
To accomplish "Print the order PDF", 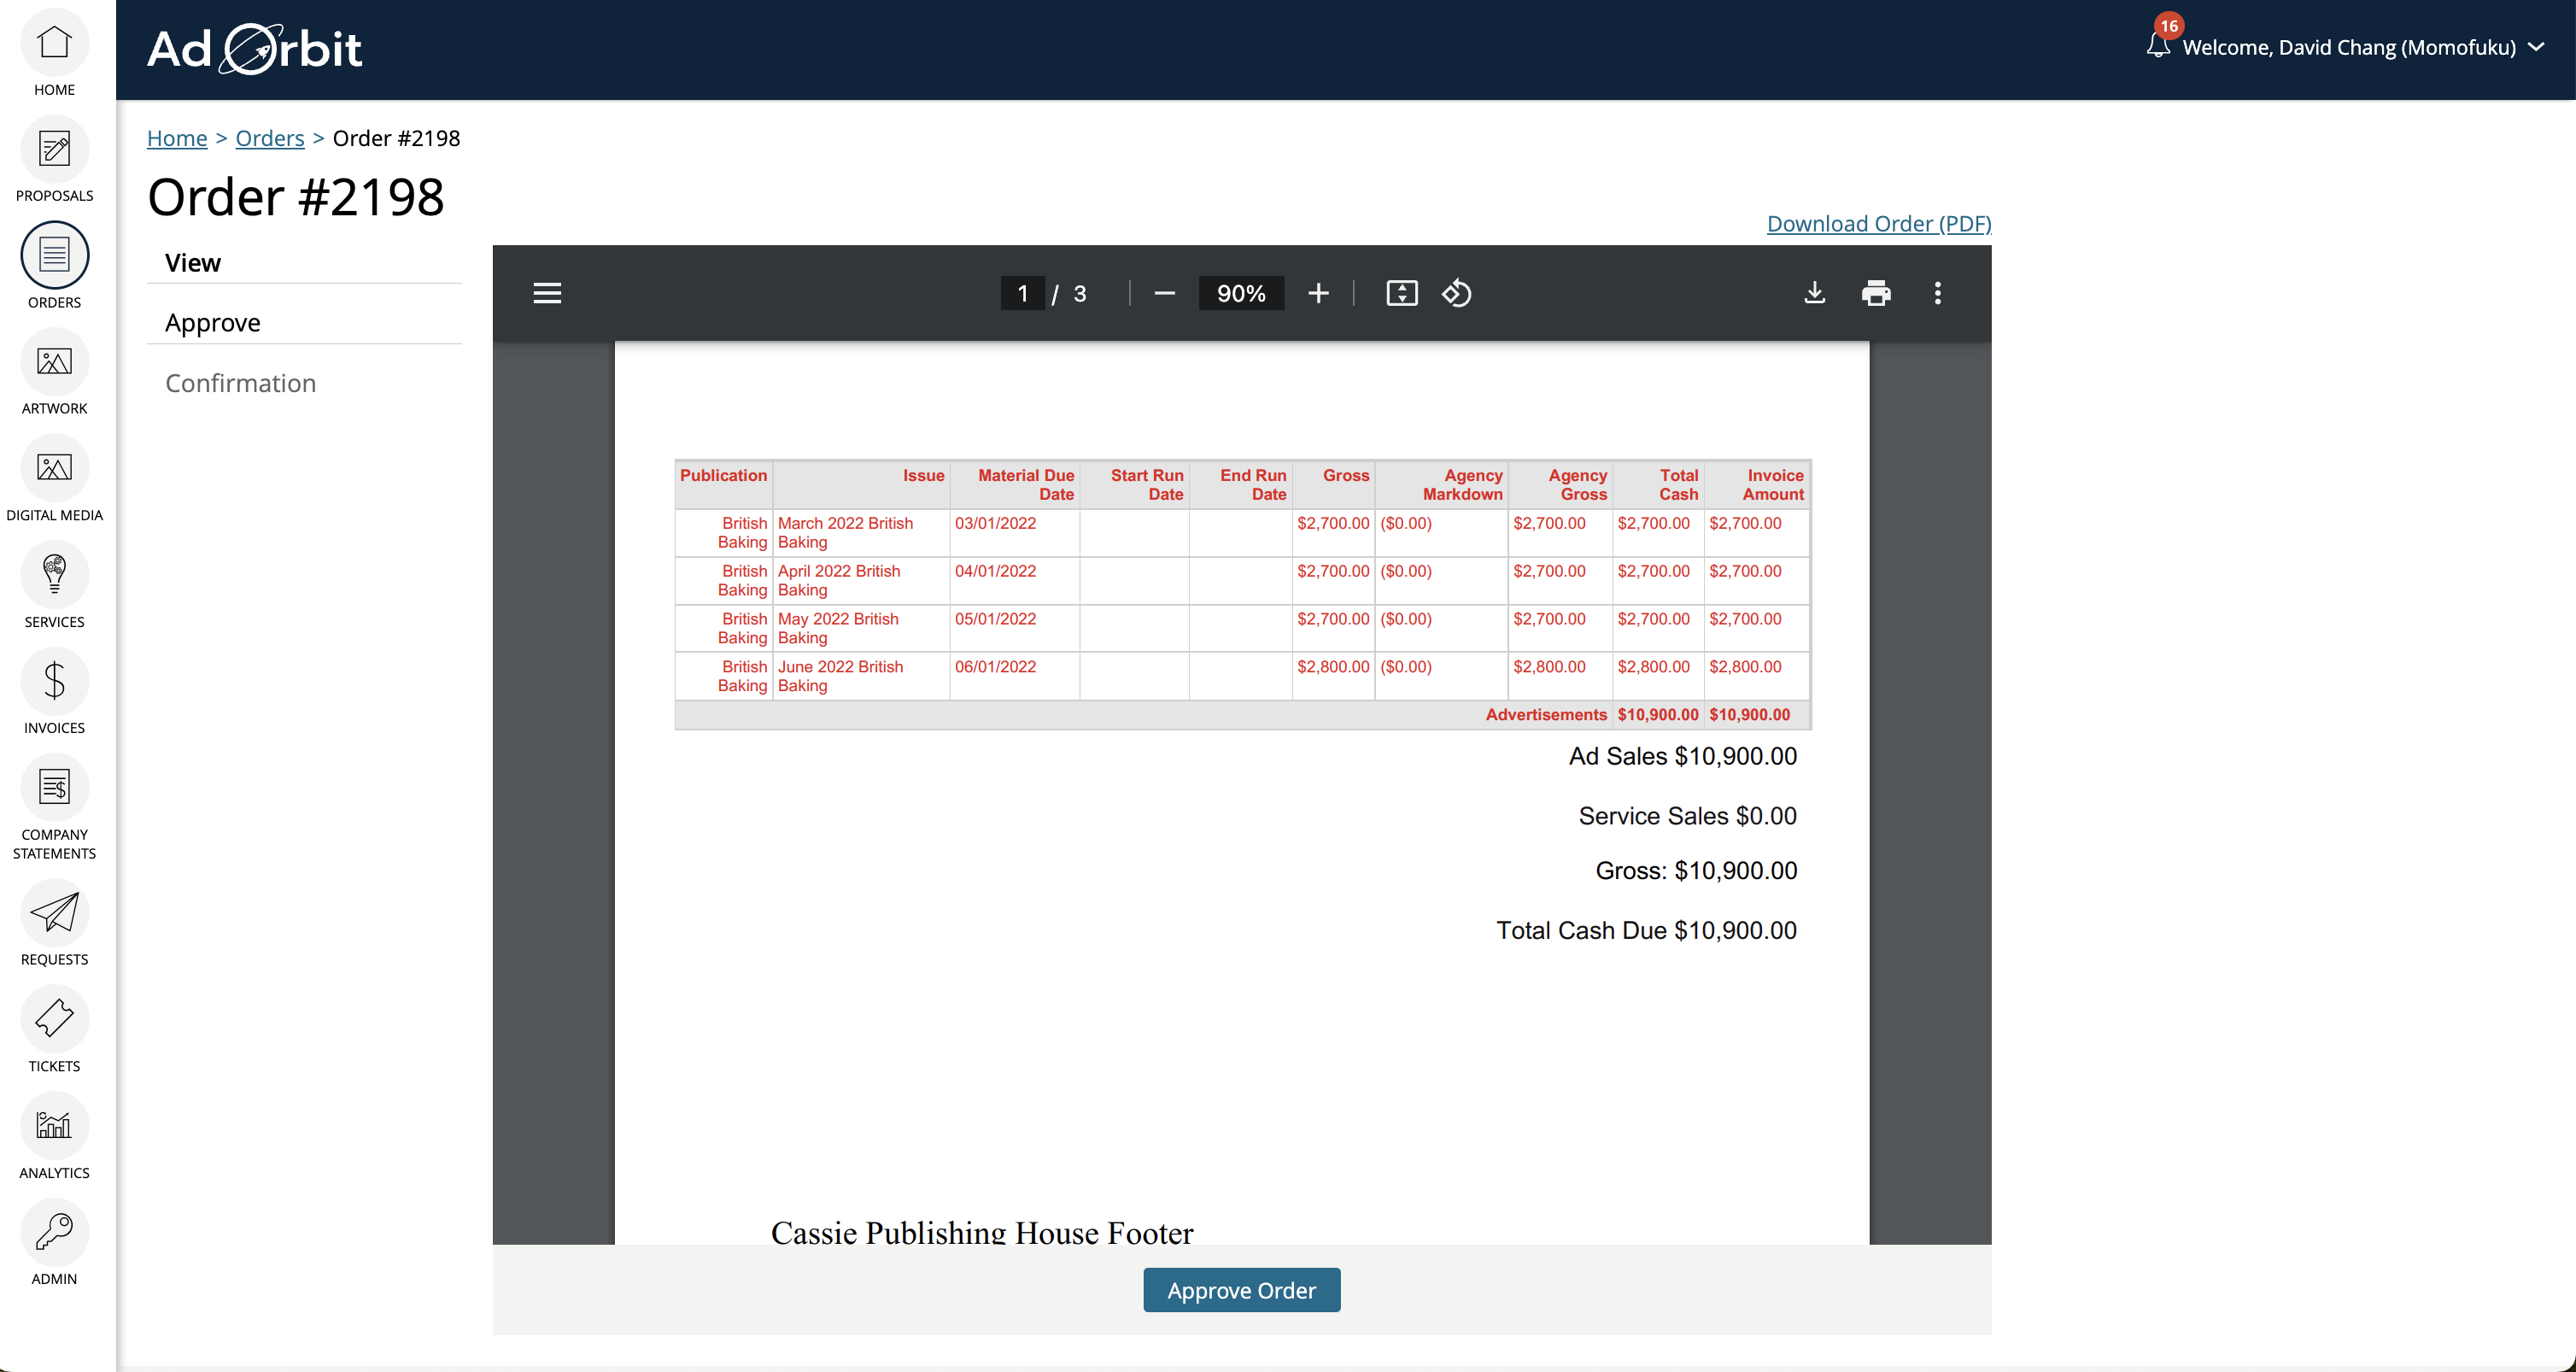I will coord(1876,293).
